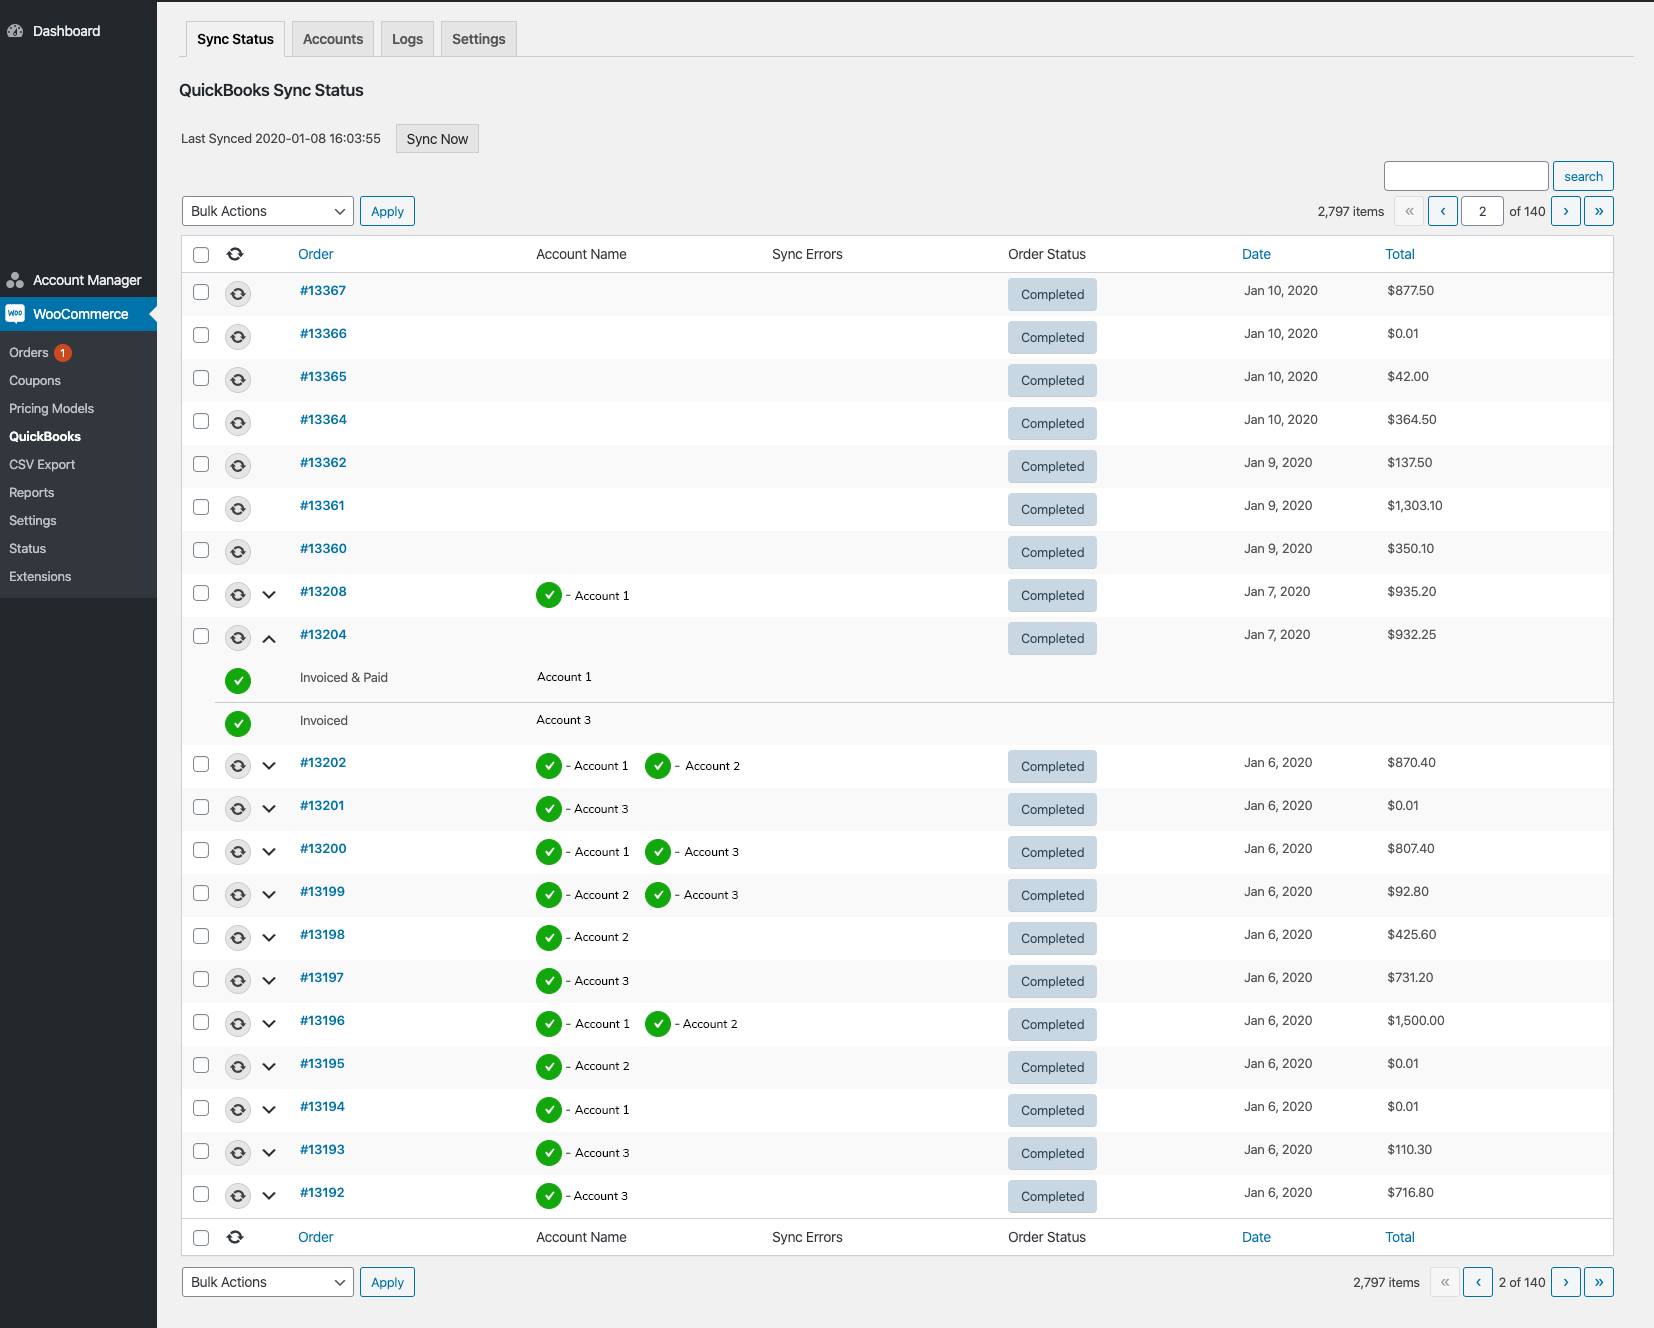1654x1328 pixels.
Task: Click the sync icon for order #13200
Action: coord(238,852)
